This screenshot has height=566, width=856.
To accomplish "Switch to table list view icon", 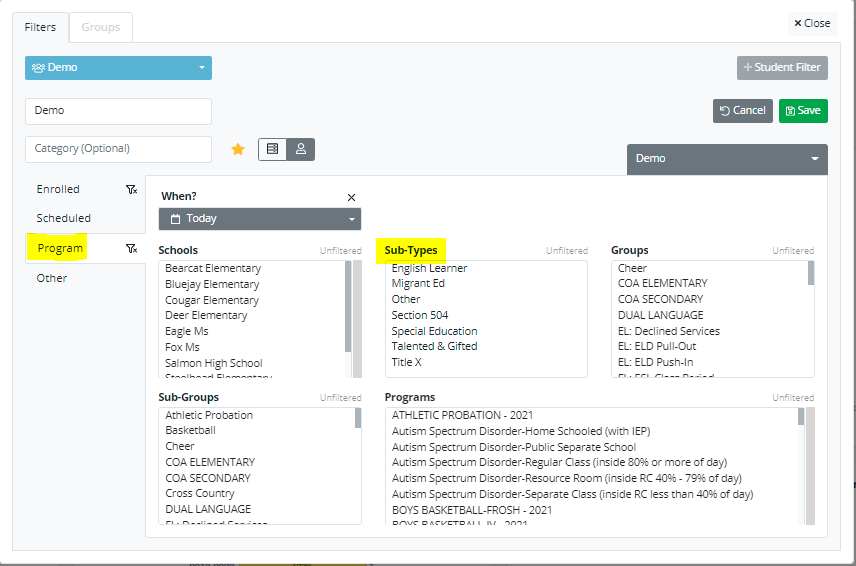I will point(272,149).
